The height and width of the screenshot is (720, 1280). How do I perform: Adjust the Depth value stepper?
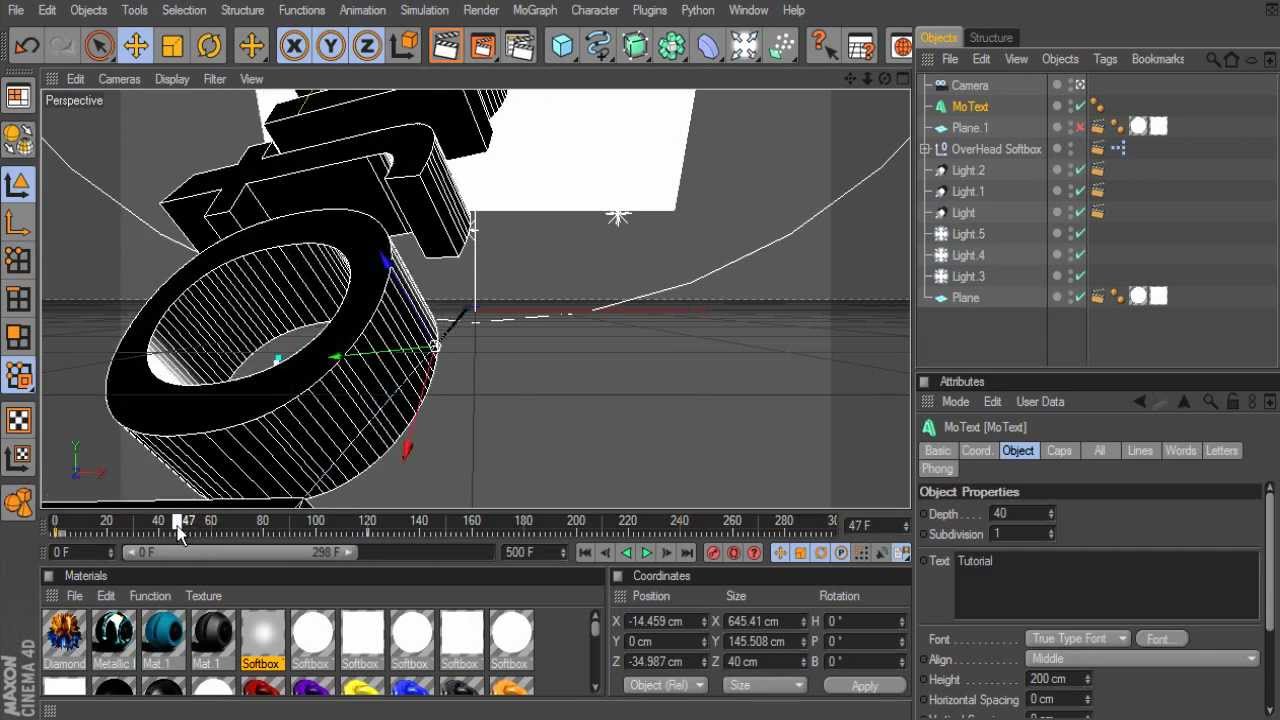click(1050, 514)
